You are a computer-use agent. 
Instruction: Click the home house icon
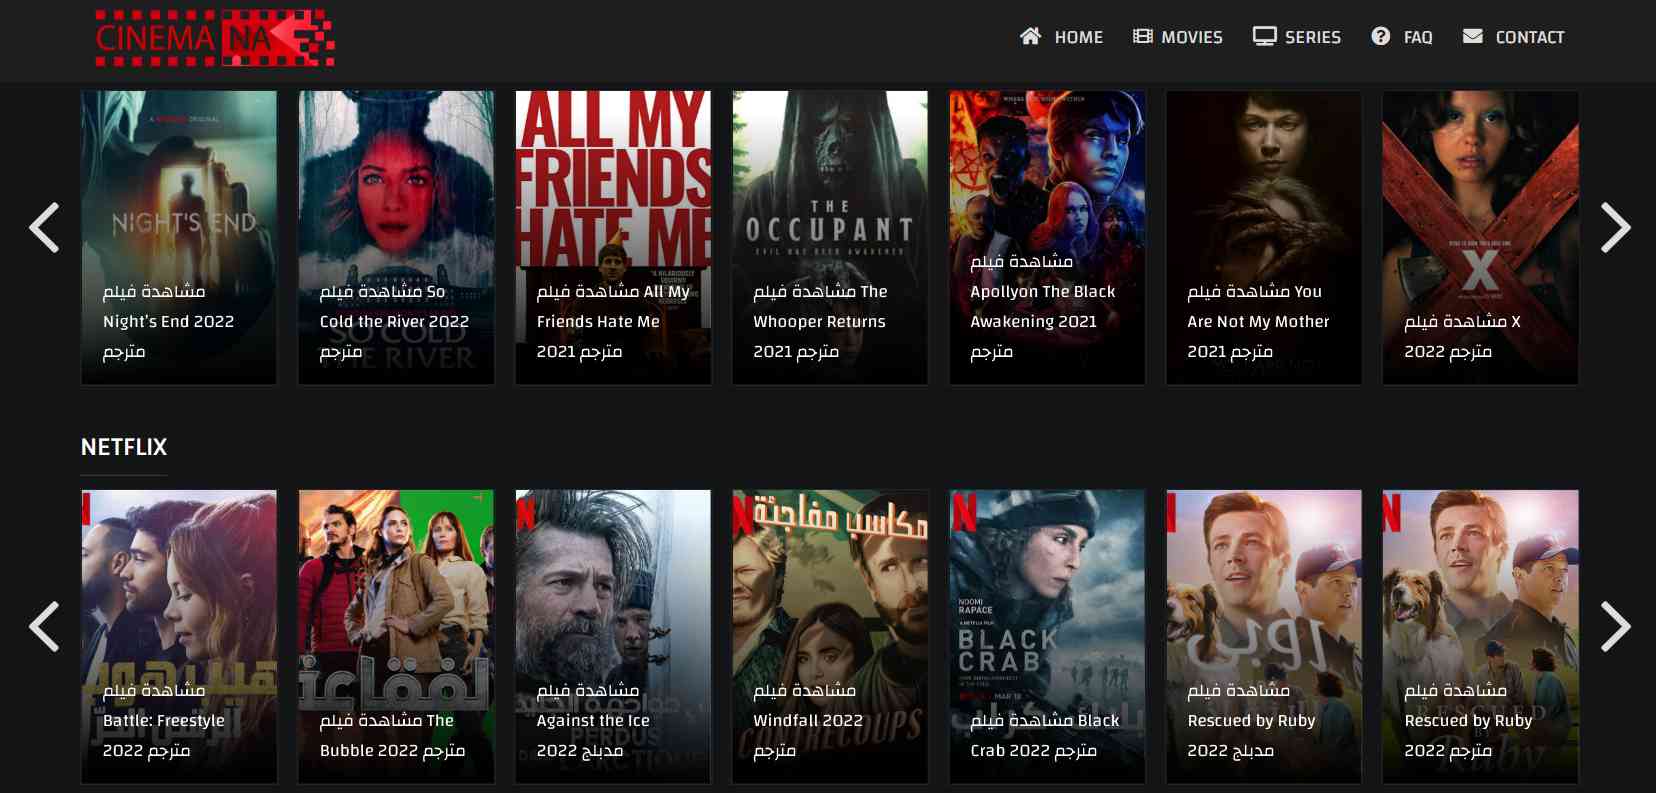click(1030, 36)
